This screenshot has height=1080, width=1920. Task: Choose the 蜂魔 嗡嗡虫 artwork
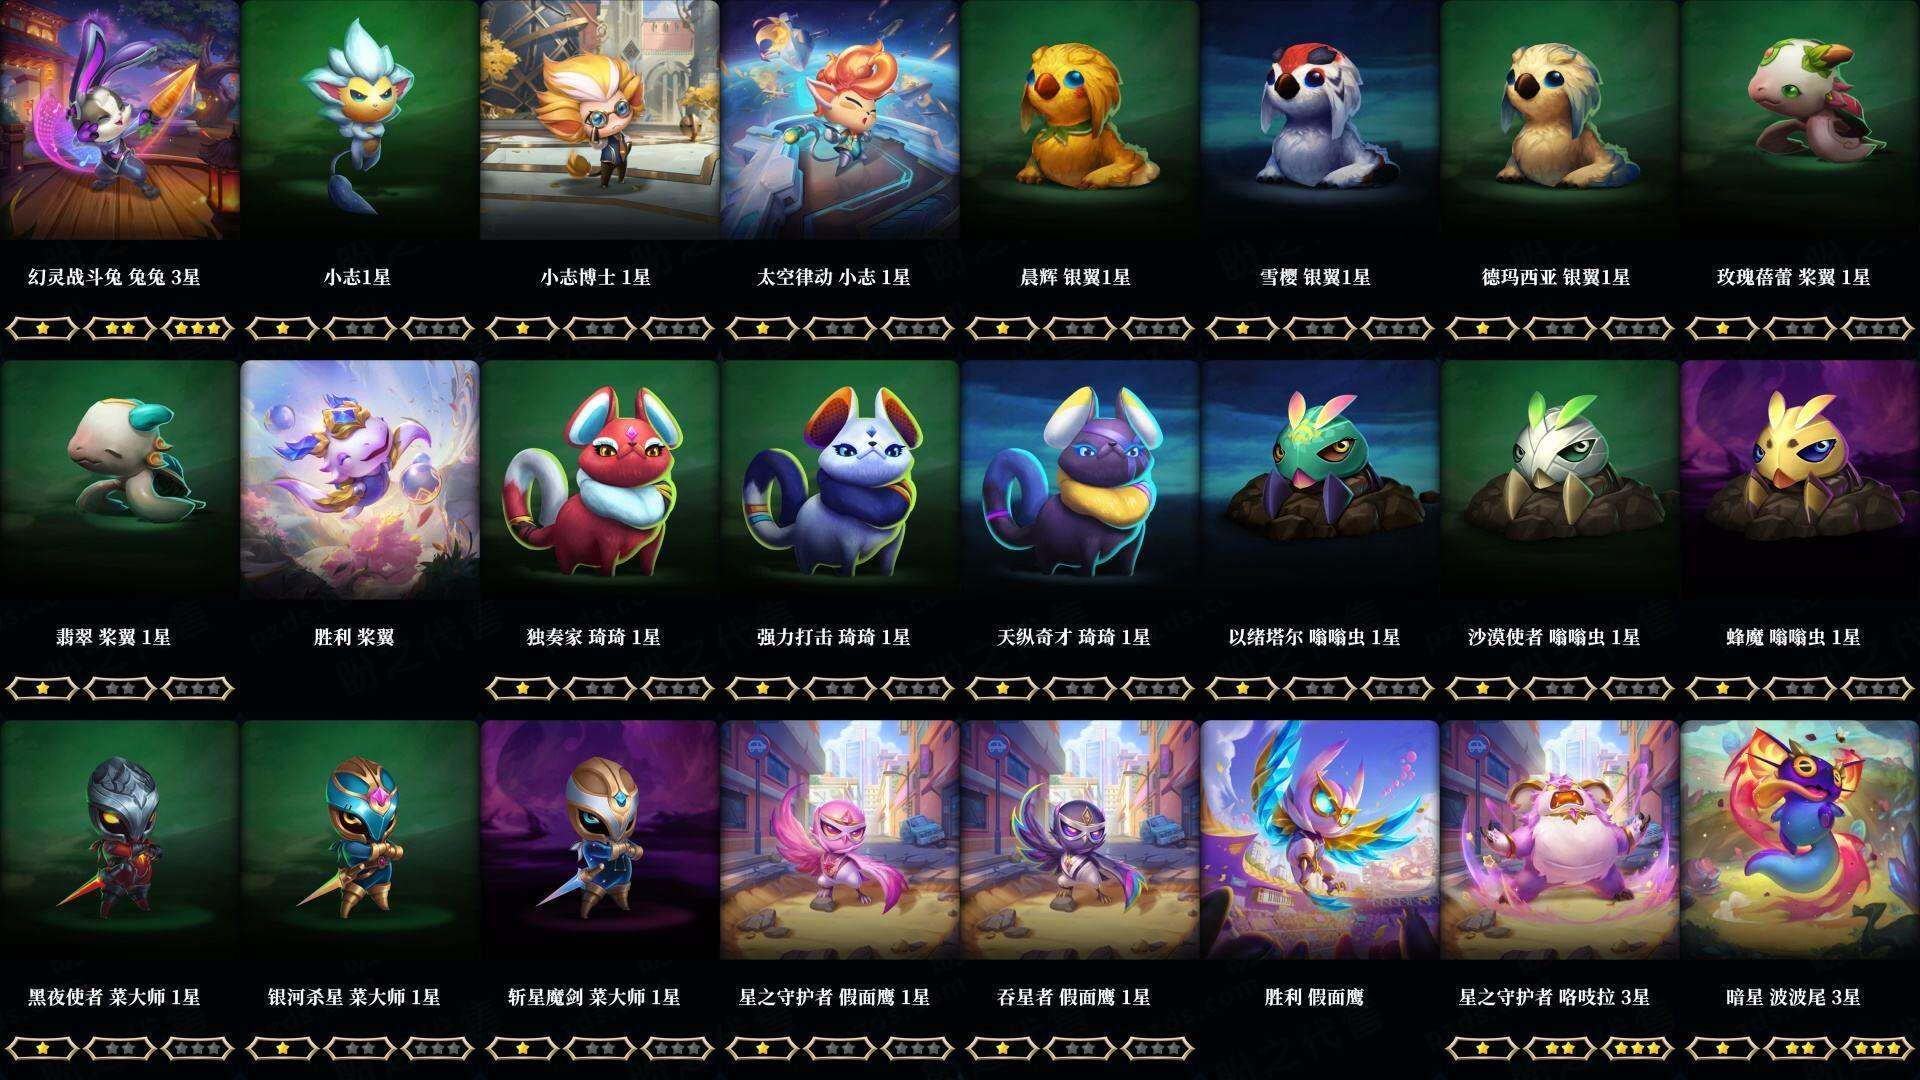click(x=1800, y=480)
